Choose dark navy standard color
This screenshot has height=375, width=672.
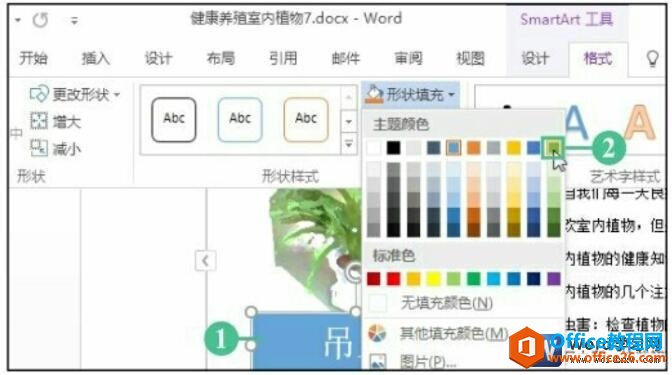534,279
